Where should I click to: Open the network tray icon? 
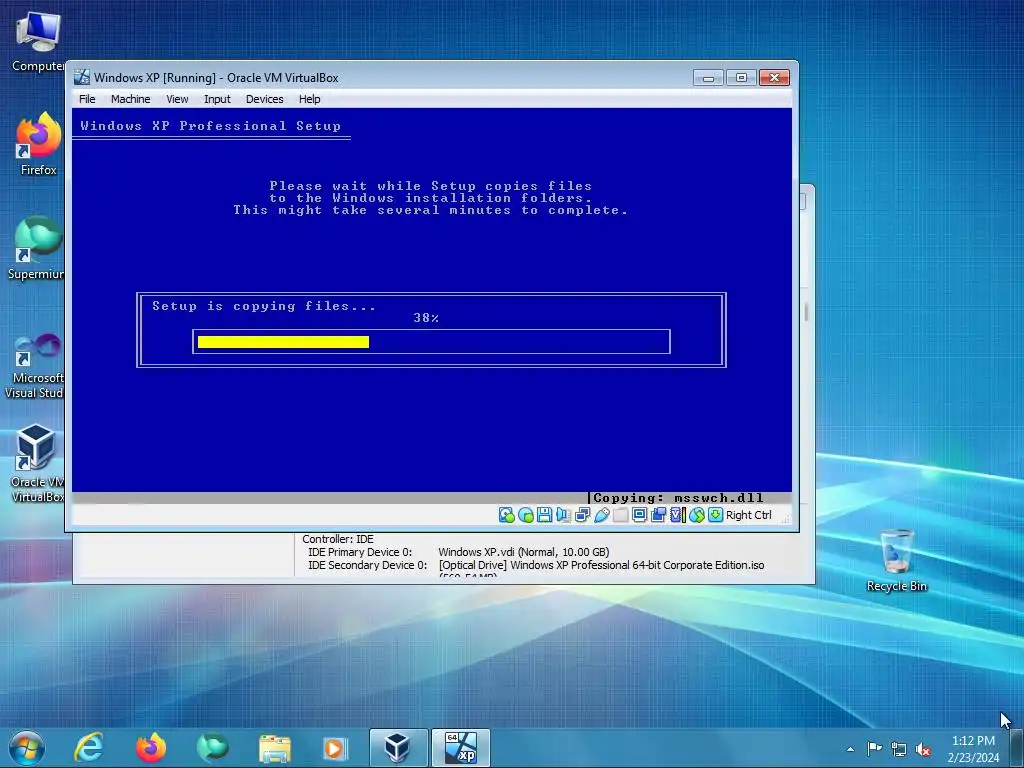point(899,749)
